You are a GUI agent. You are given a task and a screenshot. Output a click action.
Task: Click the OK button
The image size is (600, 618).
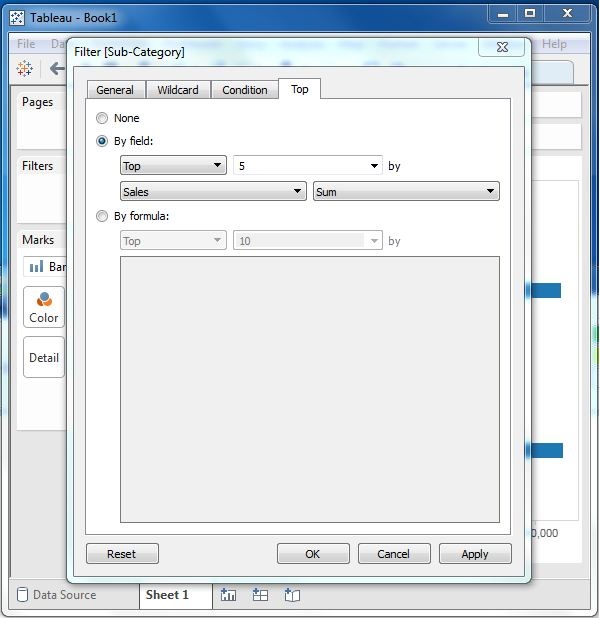[x=313, y=554]
